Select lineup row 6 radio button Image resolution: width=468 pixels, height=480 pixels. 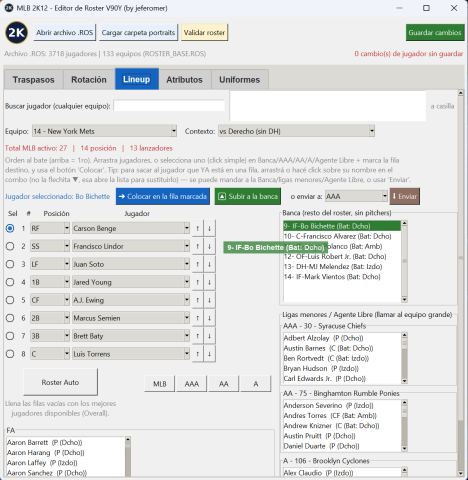10,318
